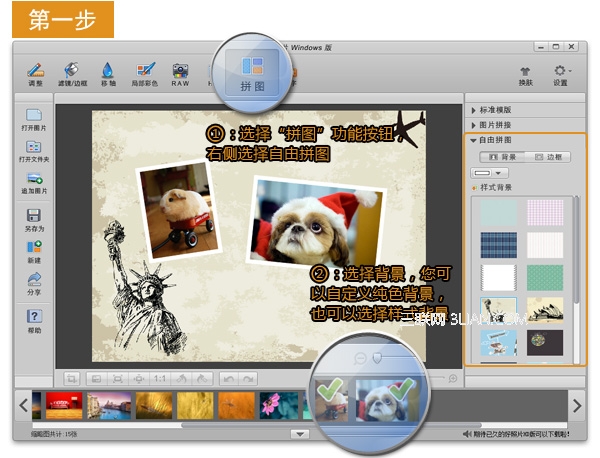Open the RAW camera tool
The image size is (600, 458).
(x=180, y=75)
